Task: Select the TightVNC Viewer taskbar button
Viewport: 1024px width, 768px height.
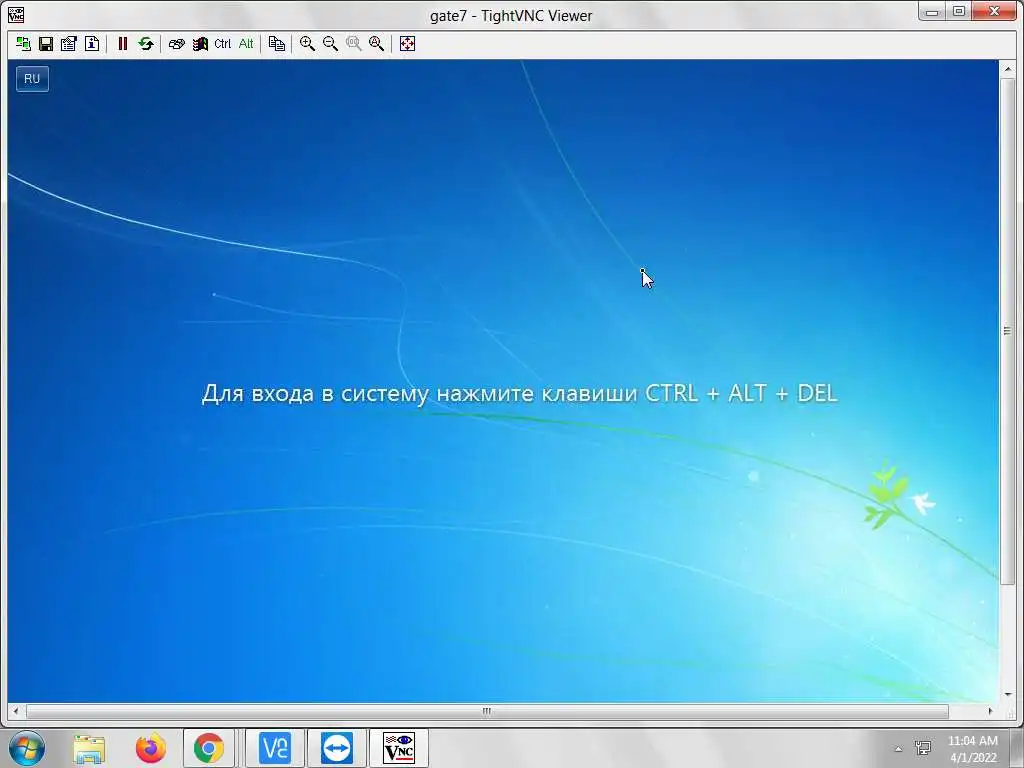Action: [x=399, y=748]
